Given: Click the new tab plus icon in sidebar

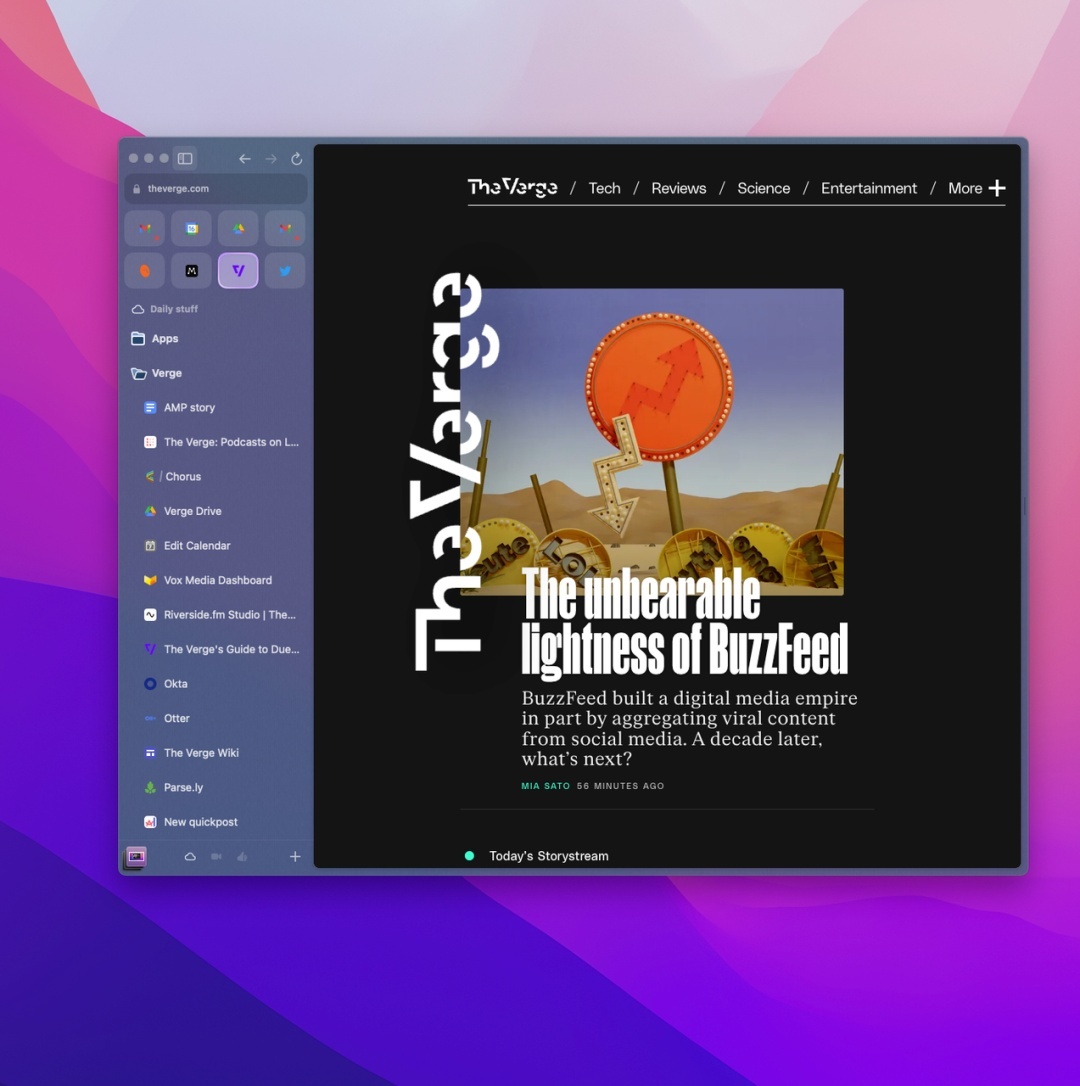Looking at the screenshot, I should click(295, 857).
